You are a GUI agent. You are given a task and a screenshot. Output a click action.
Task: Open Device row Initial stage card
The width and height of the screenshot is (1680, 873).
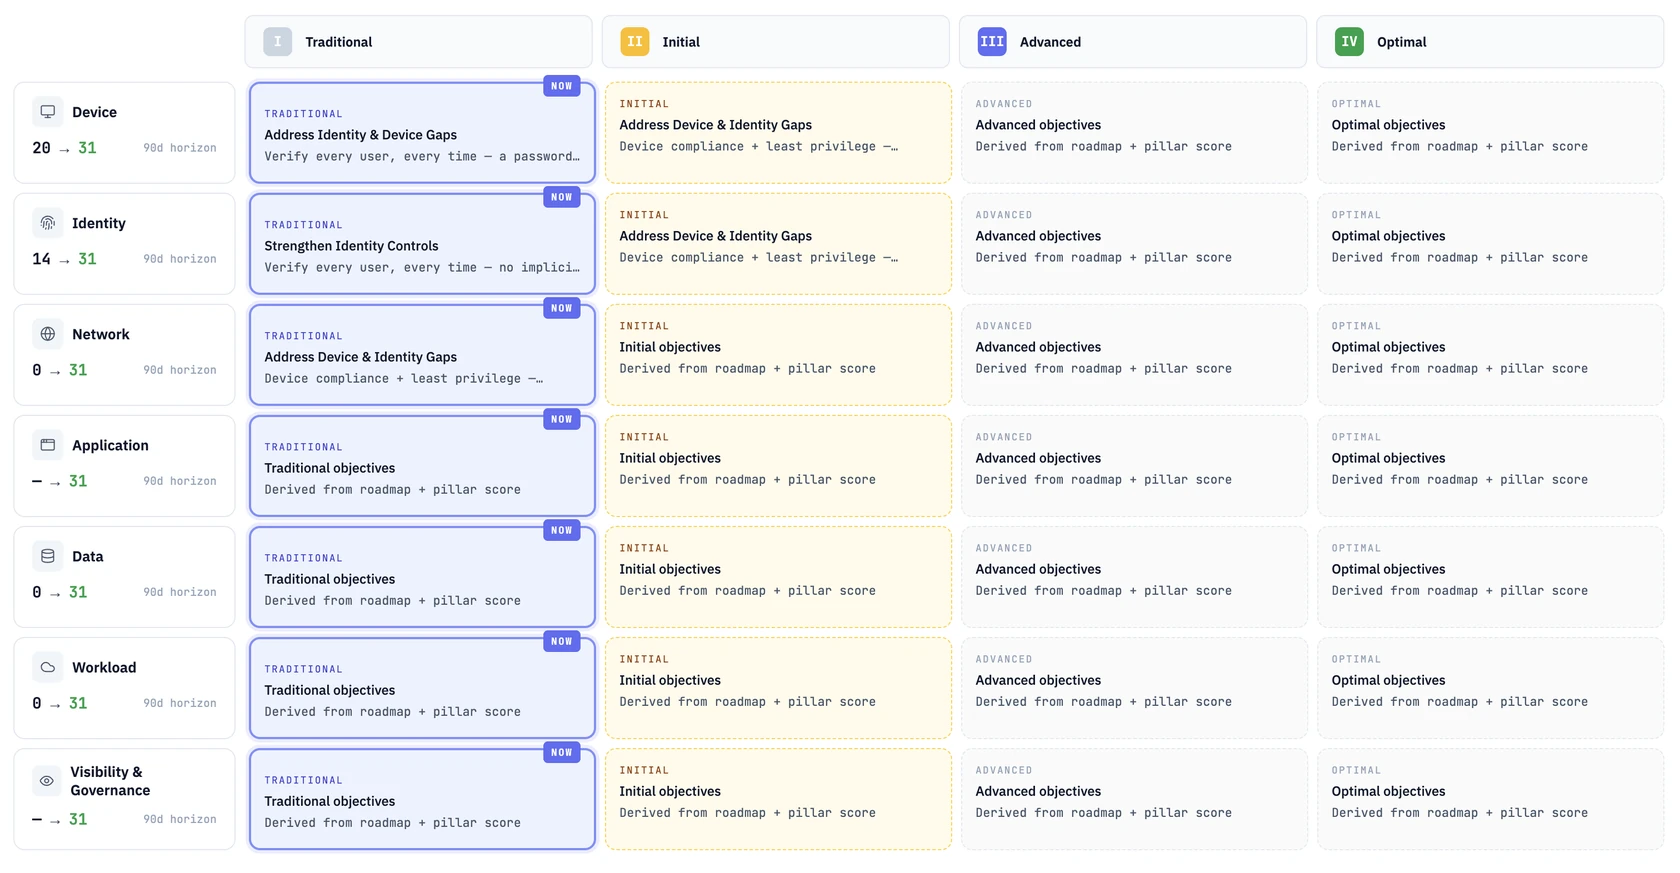coord(778,133)
